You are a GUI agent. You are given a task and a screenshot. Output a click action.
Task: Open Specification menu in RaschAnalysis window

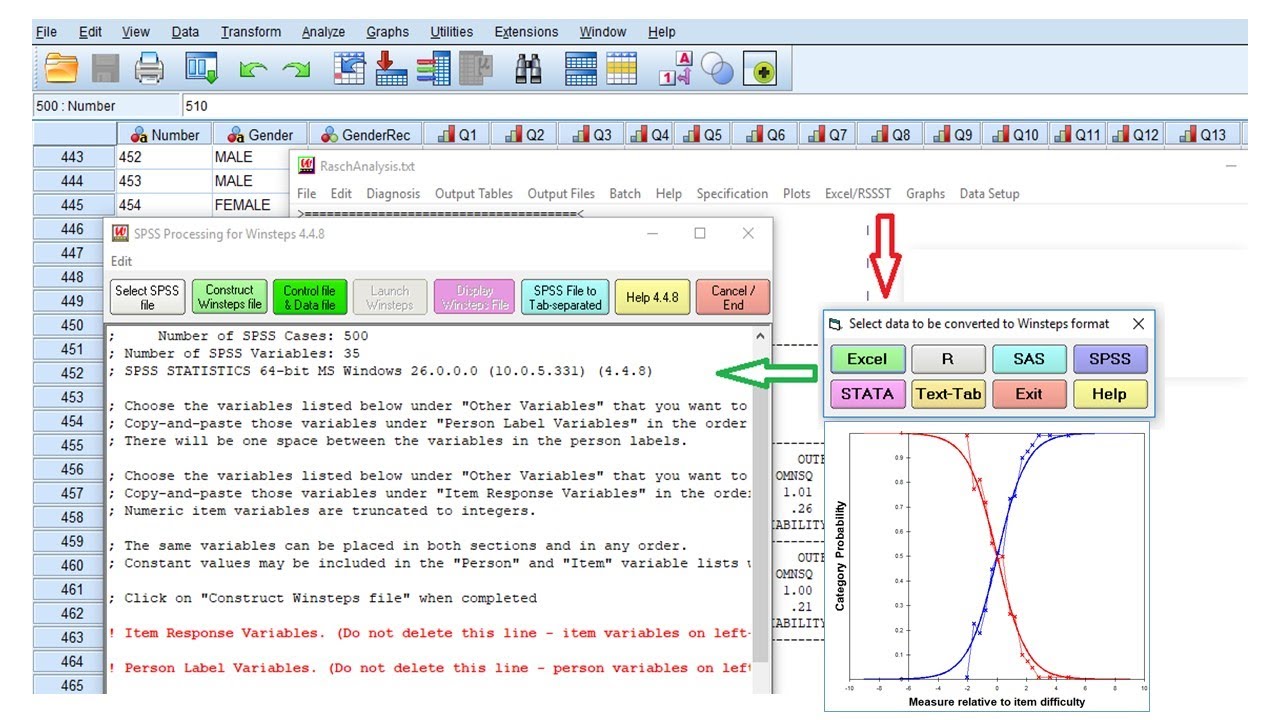tap(732, 194)
